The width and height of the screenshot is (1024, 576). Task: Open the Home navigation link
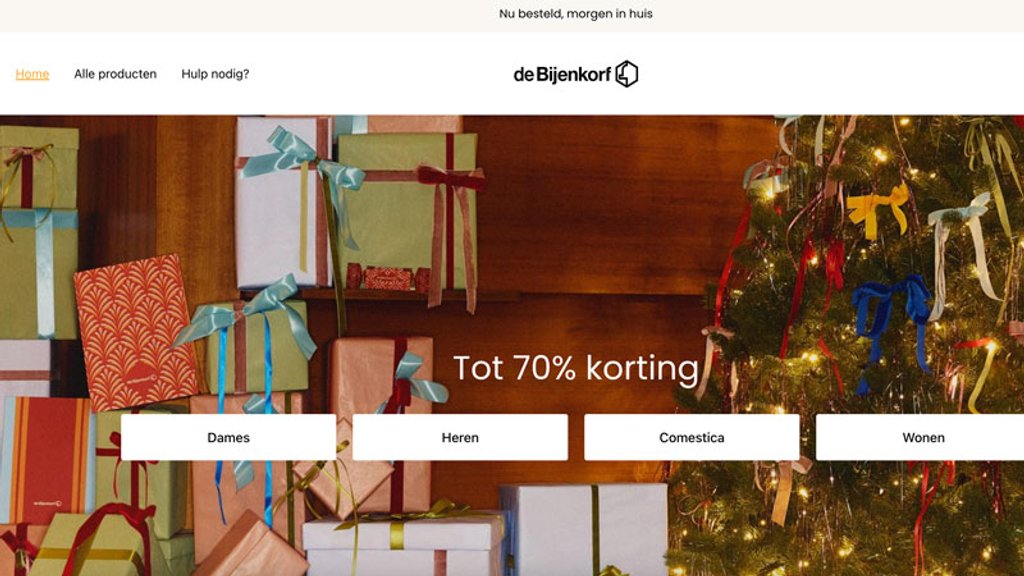[x=32, y=74]
